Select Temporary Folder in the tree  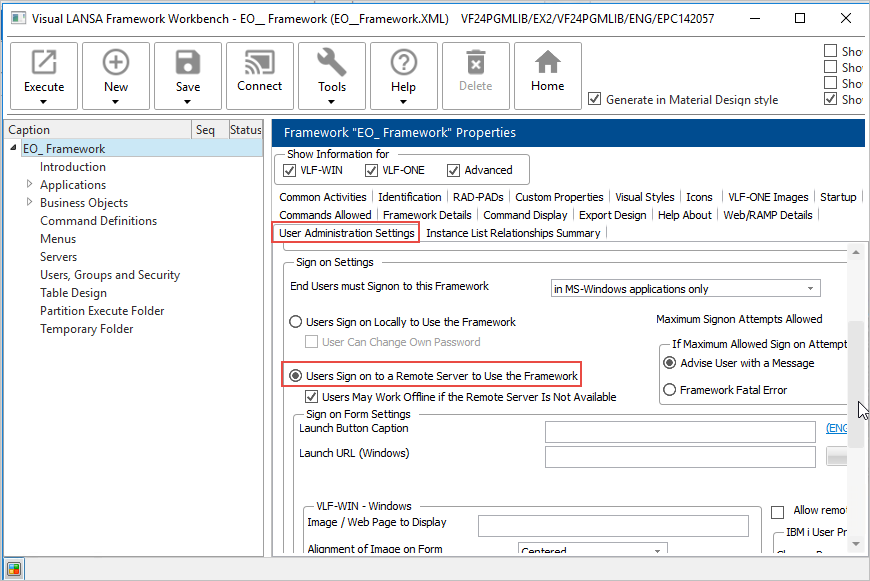[87, 329]
